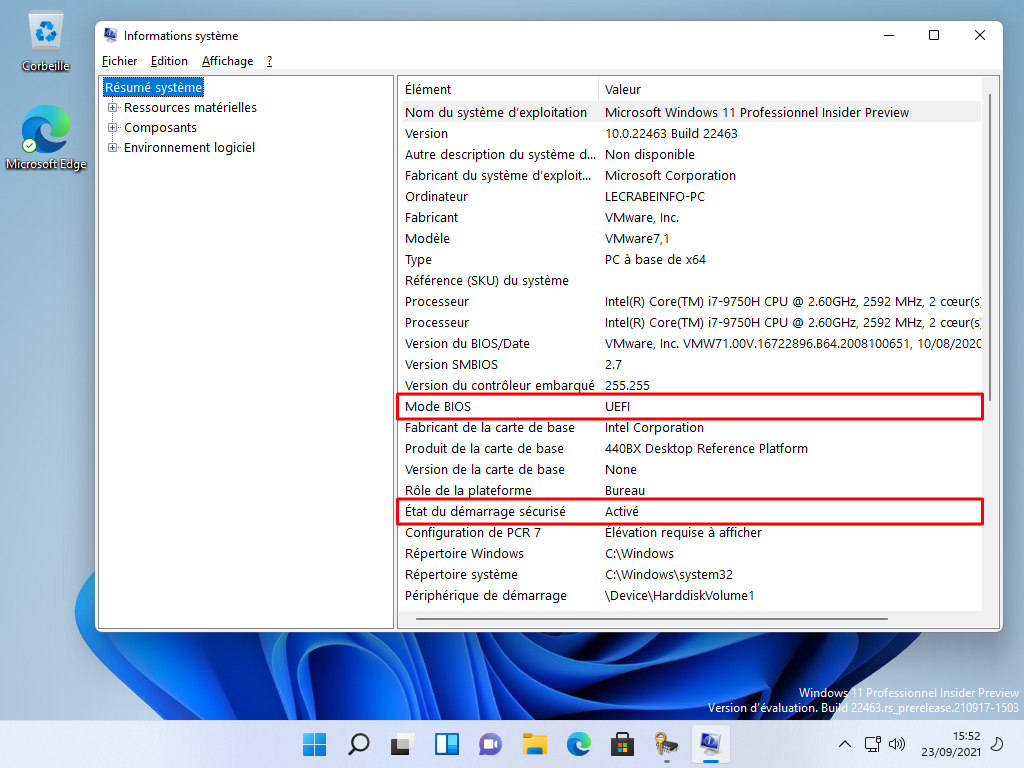Screen dimensions: 1024x768
Task: Expand the Composants node
Action: 112,127
